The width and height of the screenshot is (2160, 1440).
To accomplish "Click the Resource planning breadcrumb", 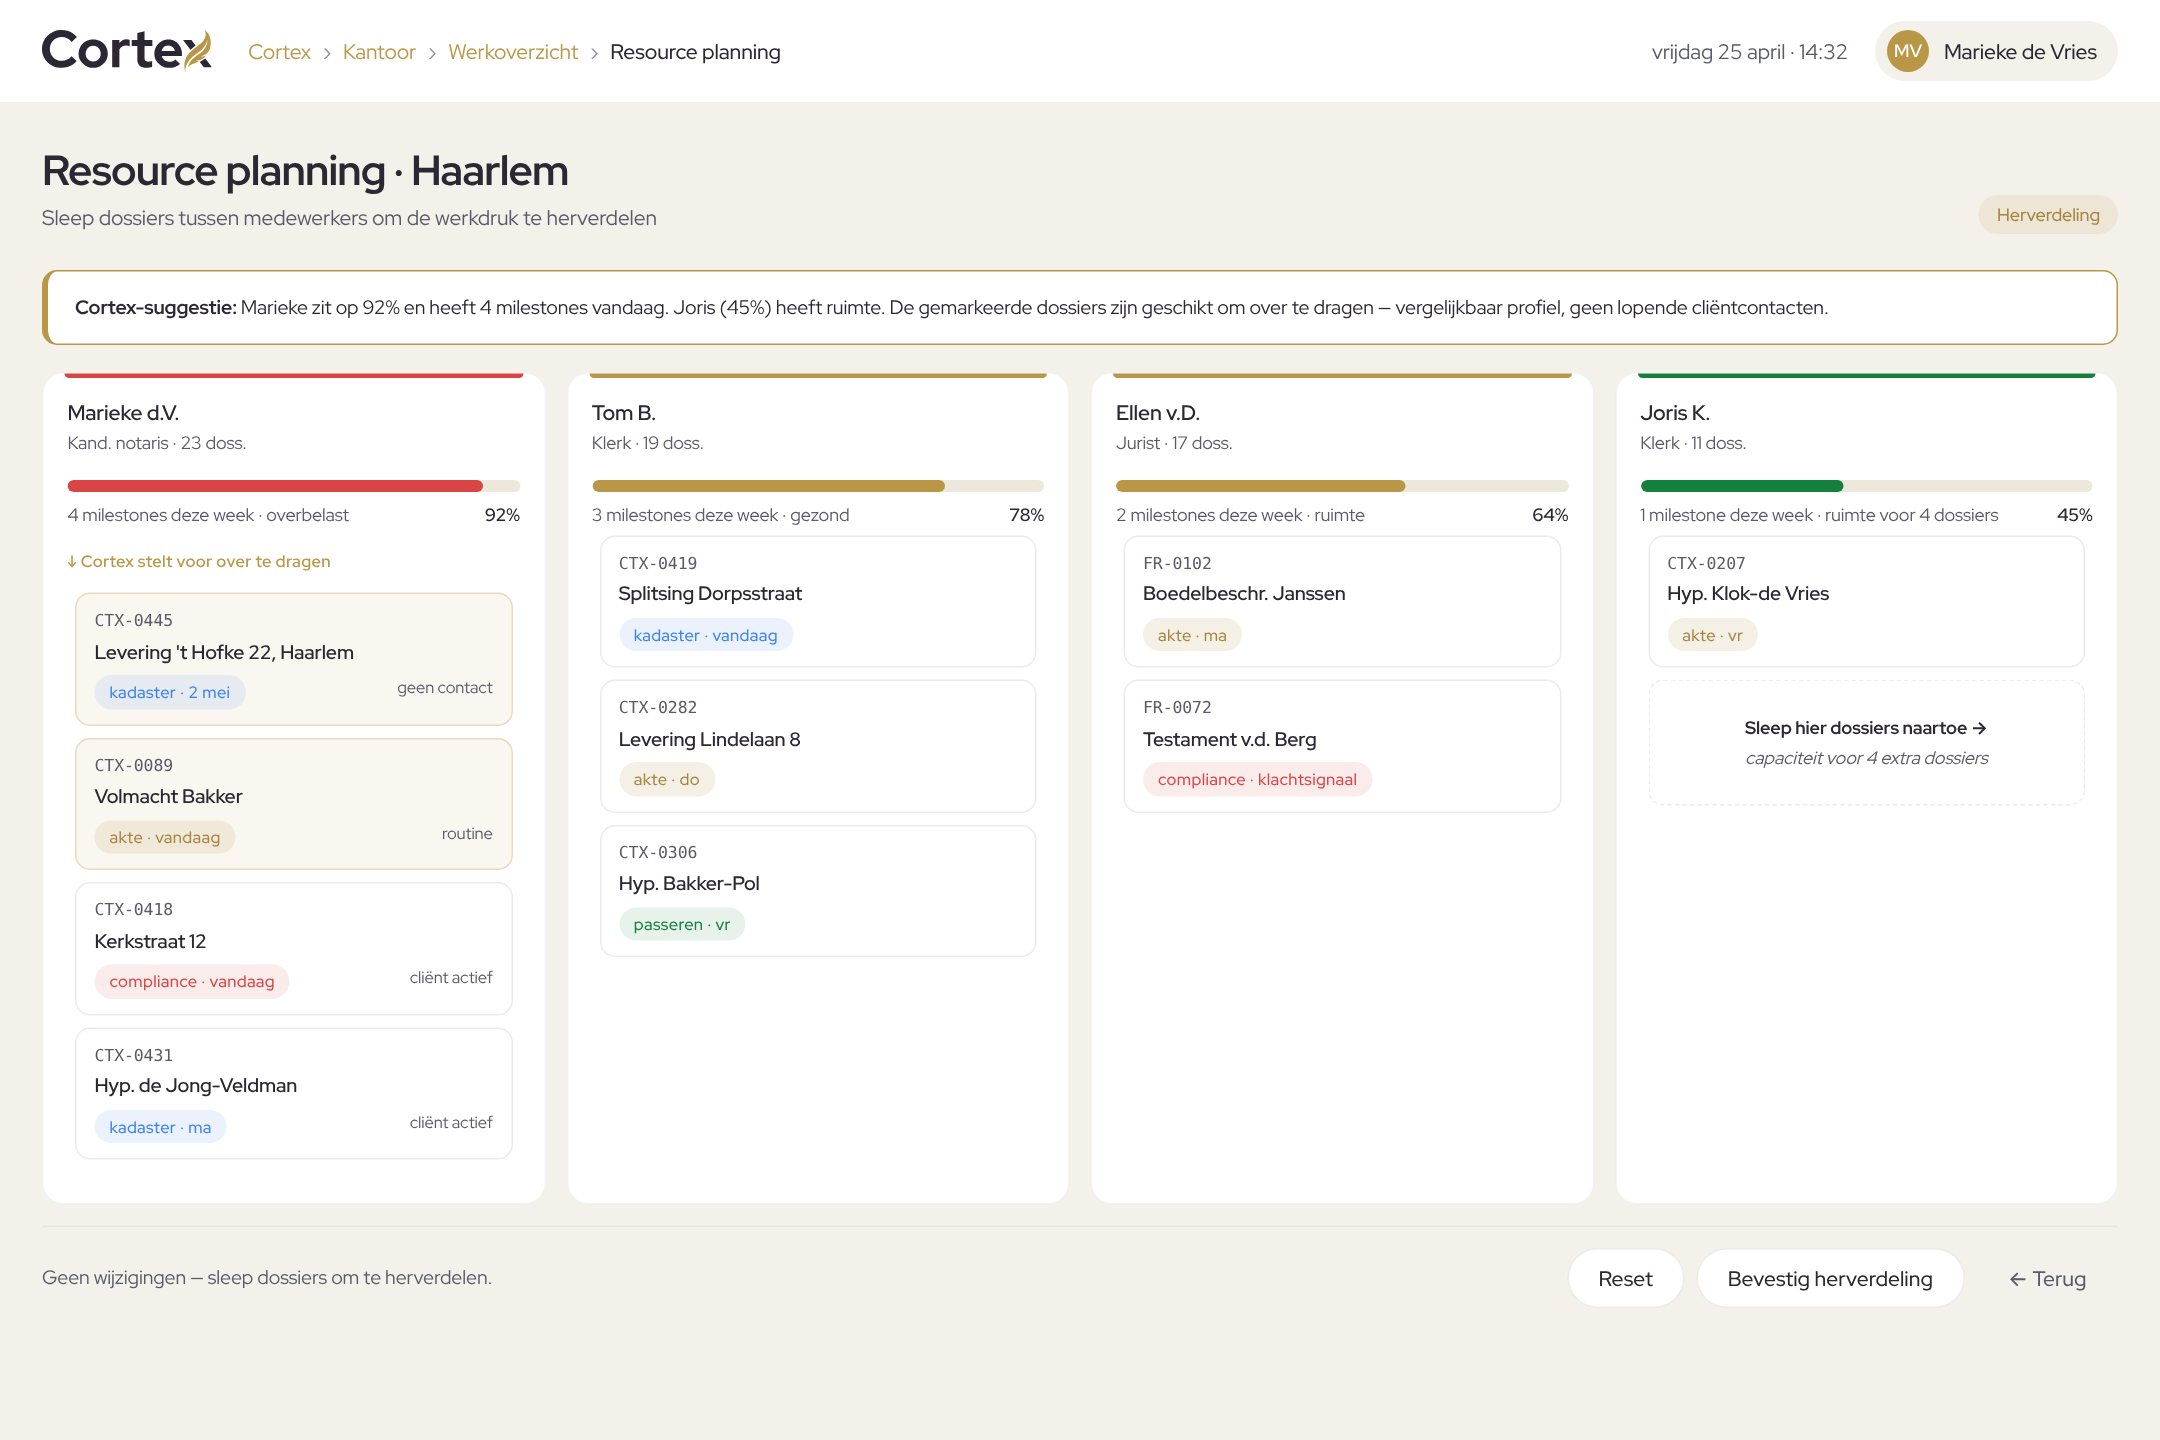I will tap(695, 52).
